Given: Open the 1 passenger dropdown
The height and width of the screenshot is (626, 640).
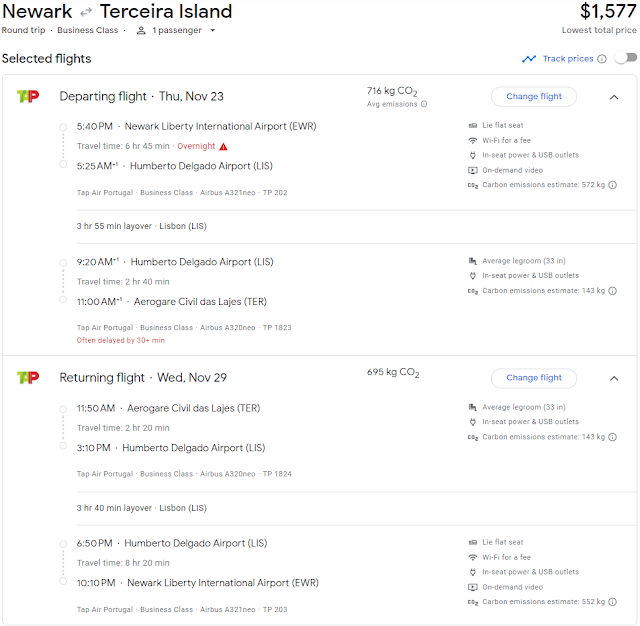Looking at the screenshot, I should pyautogui.click(x=176, y=30).
